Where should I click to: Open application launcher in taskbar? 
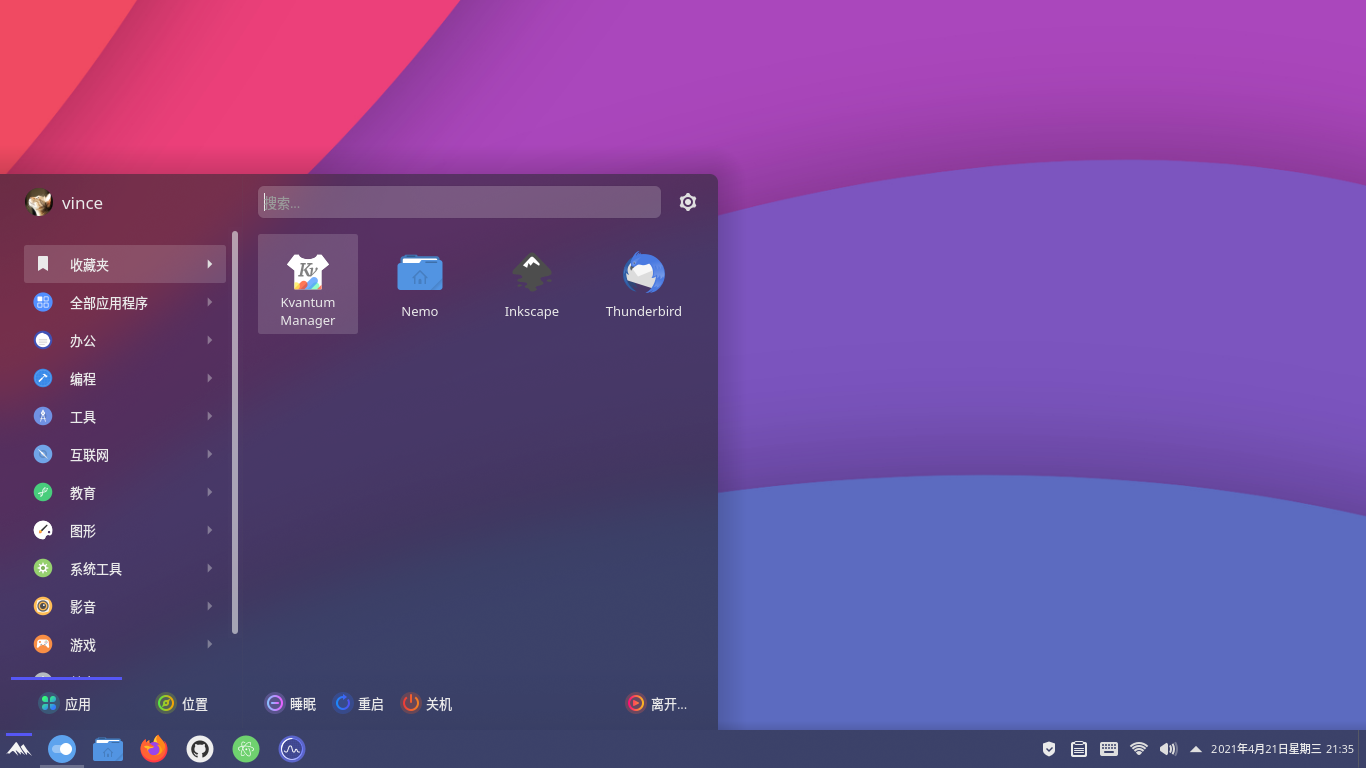click(19, 749)
